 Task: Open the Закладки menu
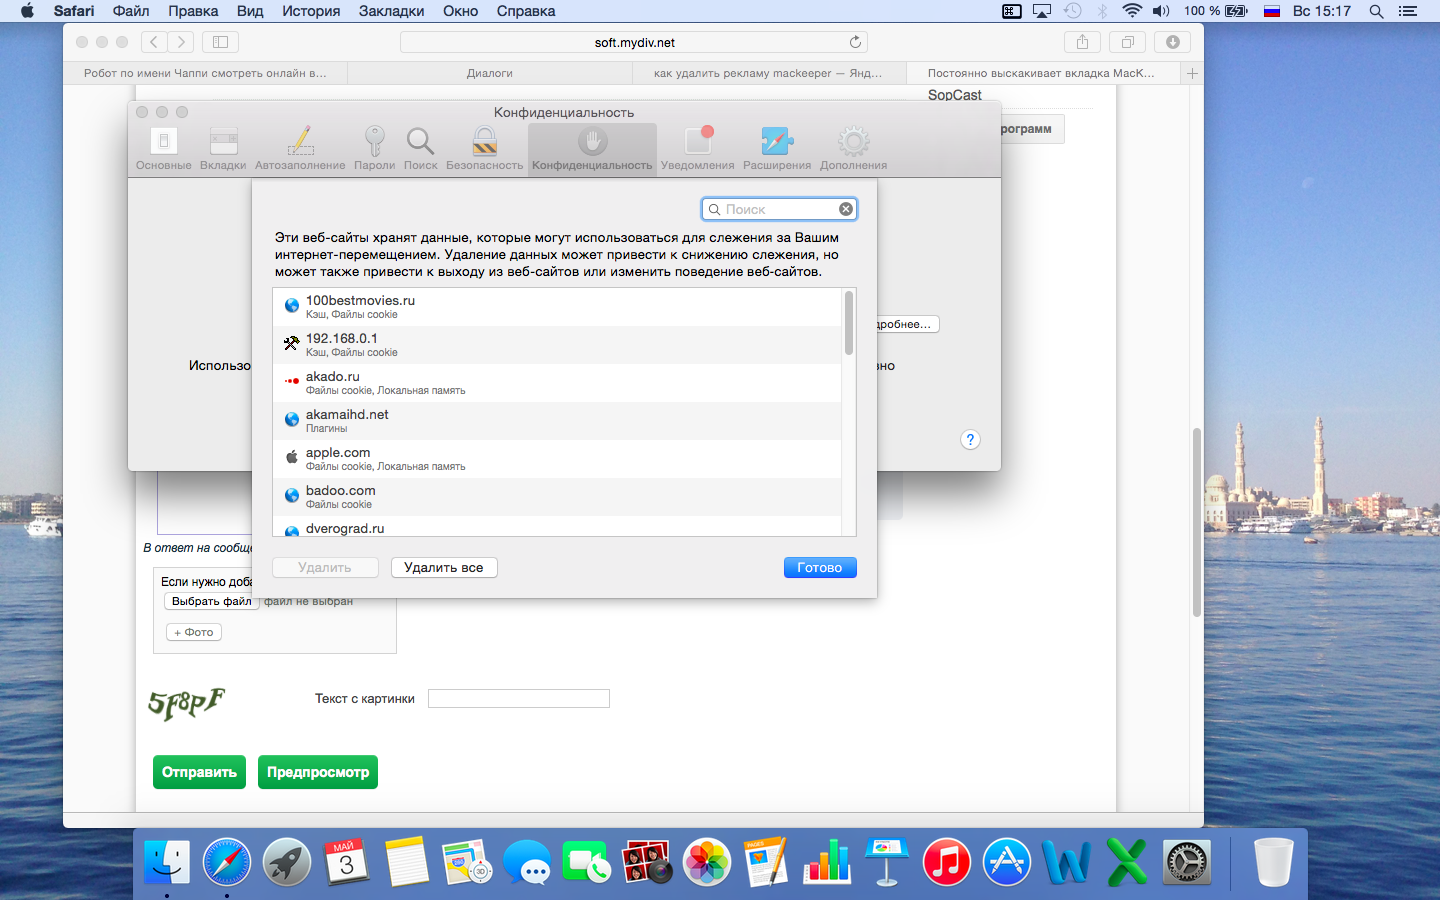(x=392, y=11)
